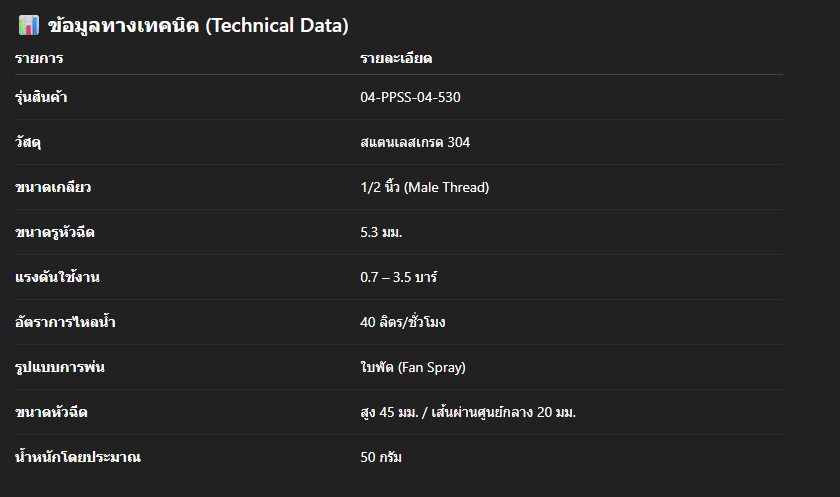Click the "ข้อมูลทางเทคนิค (Technical Data)" heading
This screenshot has width=840, height=497.
pyautogui.click(x=198, y=26)
